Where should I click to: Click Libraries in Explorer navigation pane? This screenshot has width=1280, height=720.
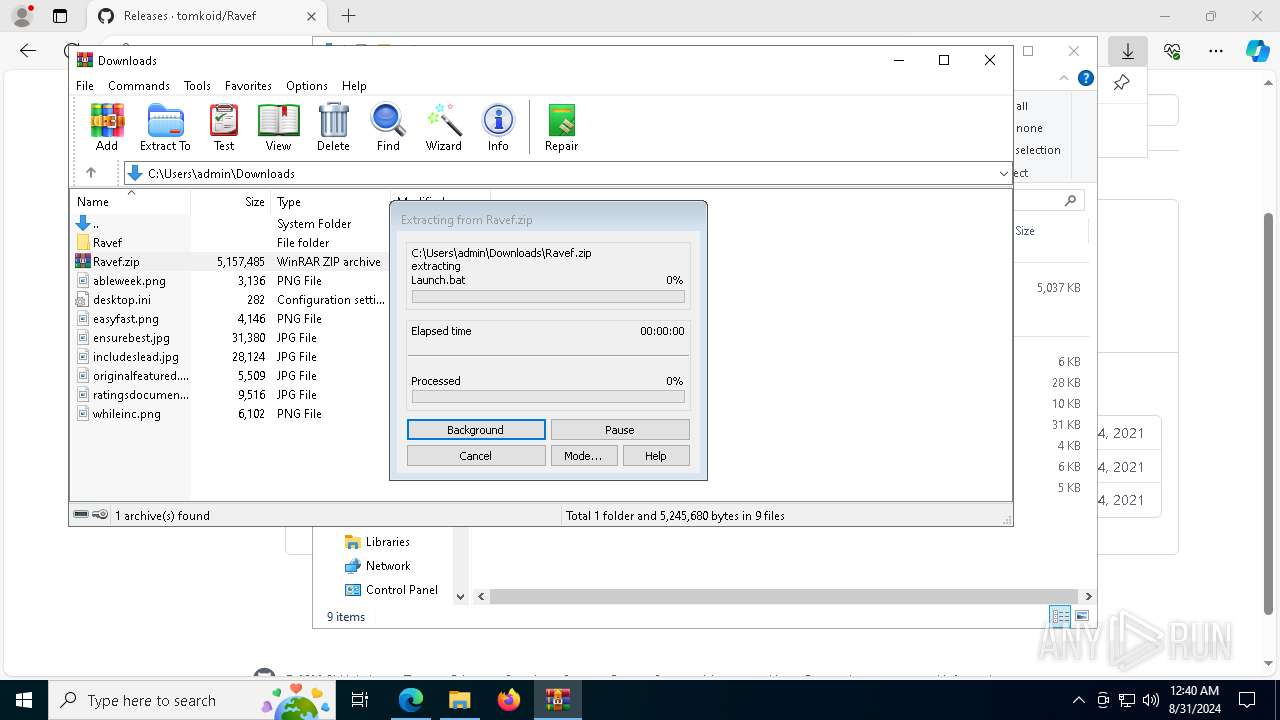point(387,541)
